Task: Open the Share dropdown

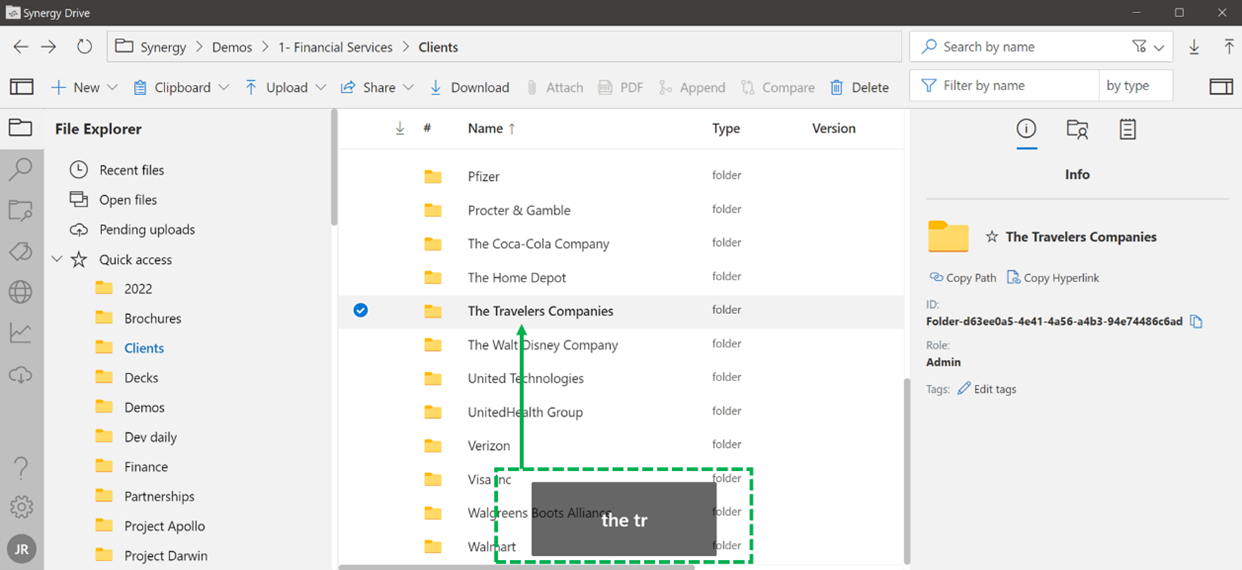Action: (377, 87)
